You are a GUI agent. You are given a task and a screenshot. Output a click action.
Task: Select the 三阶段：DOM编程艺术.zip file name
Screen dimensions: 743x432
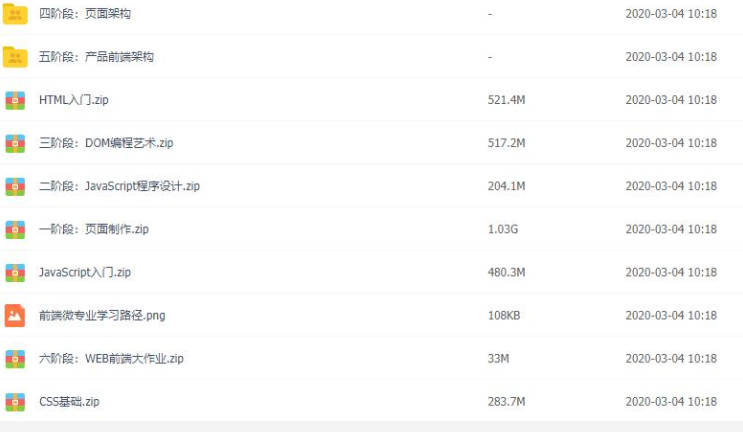pos(106,143)
